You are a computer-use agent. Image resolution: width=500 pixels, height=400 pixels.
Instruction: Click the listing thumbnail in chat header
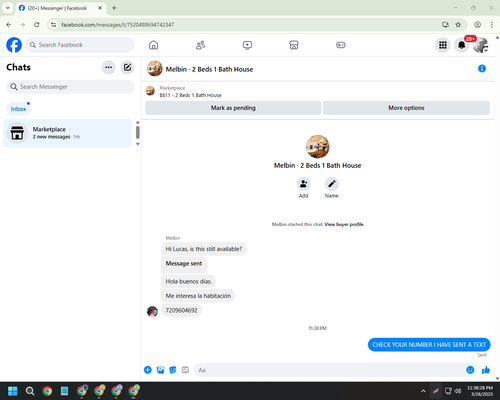[x=155, y=69]
